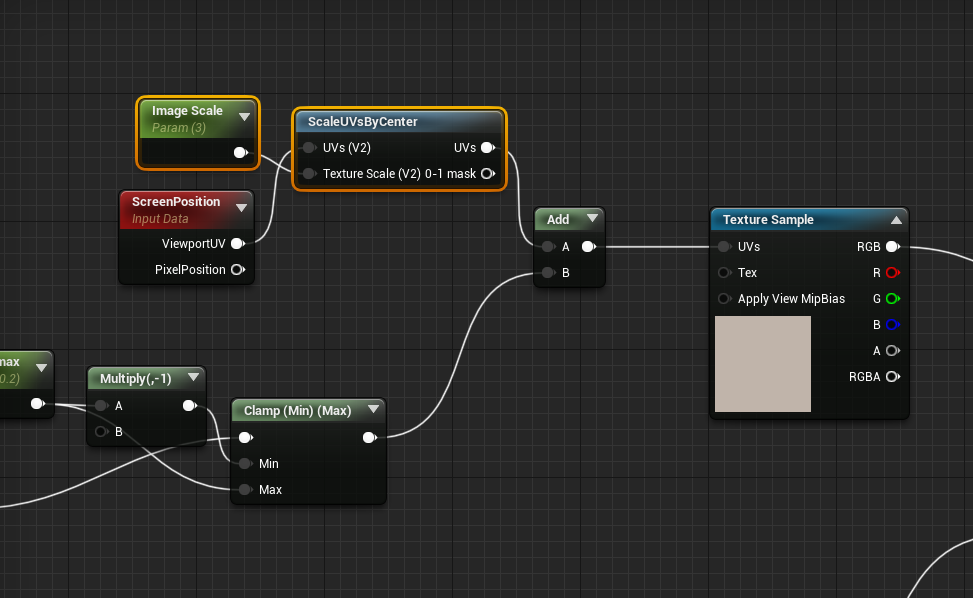Click the (0.2) parameter node output pin
Image resolution: width=973 pixels, height=598 pixels.
[x=38, y=404]
